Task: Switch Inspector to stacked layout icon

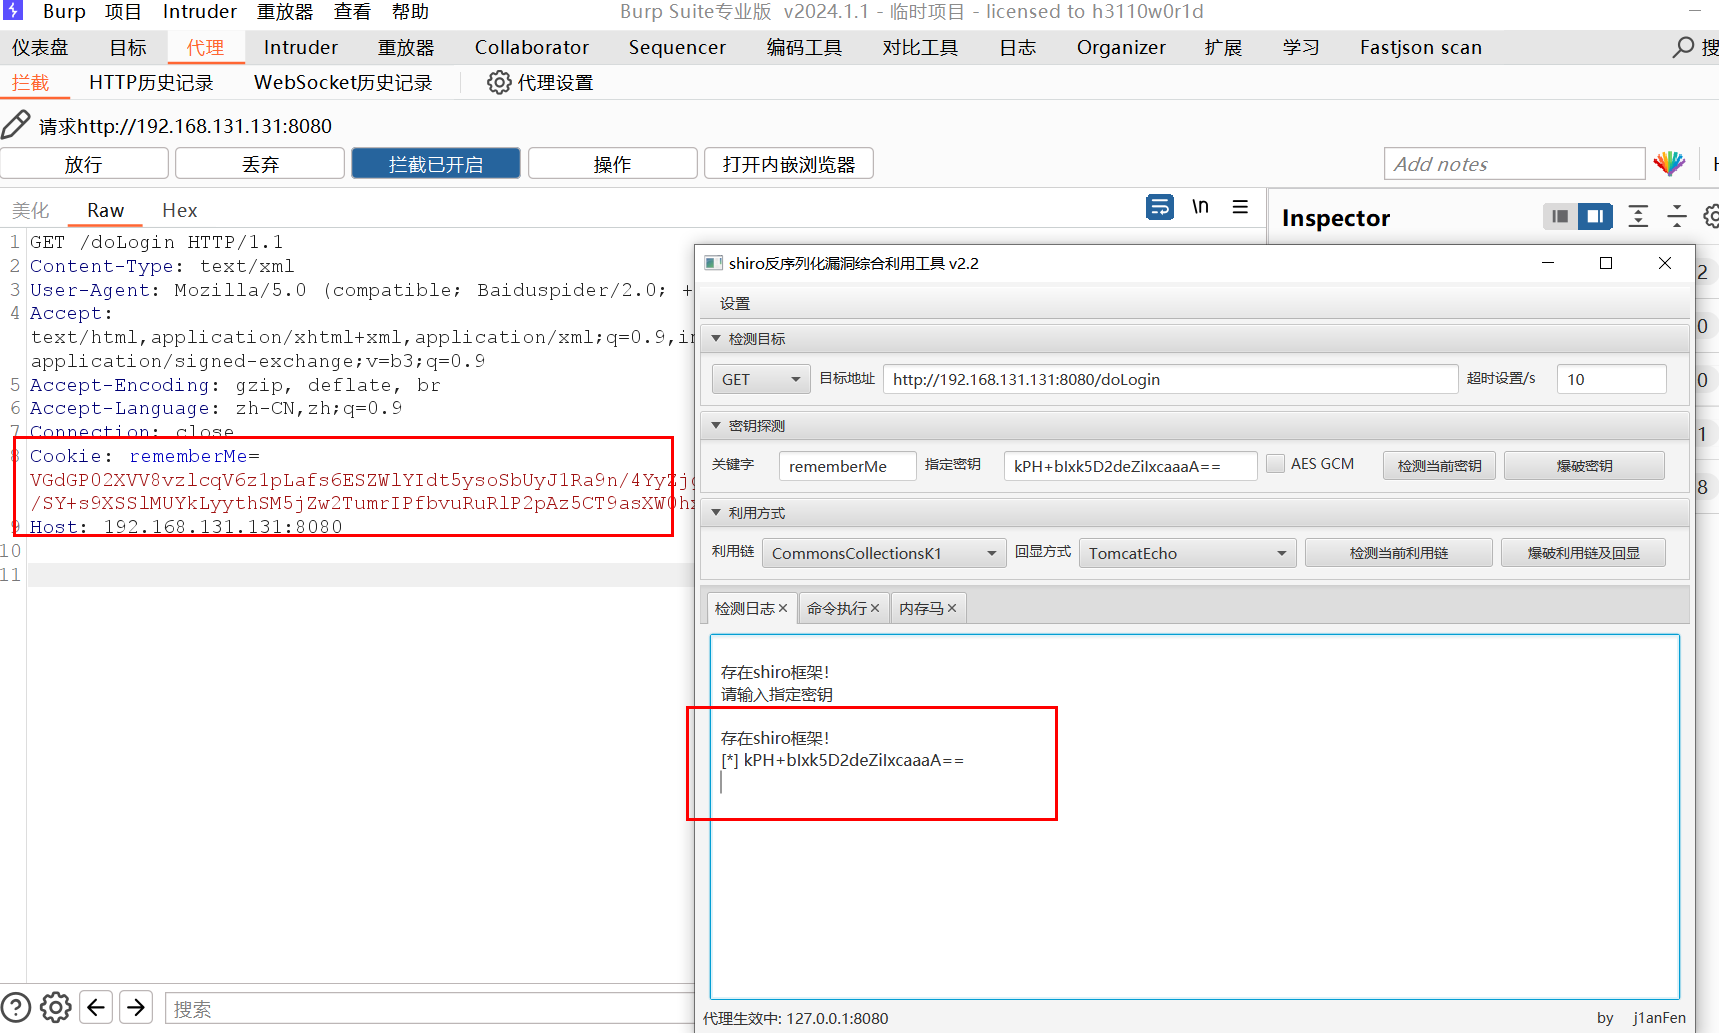Action: [1560, 216]
